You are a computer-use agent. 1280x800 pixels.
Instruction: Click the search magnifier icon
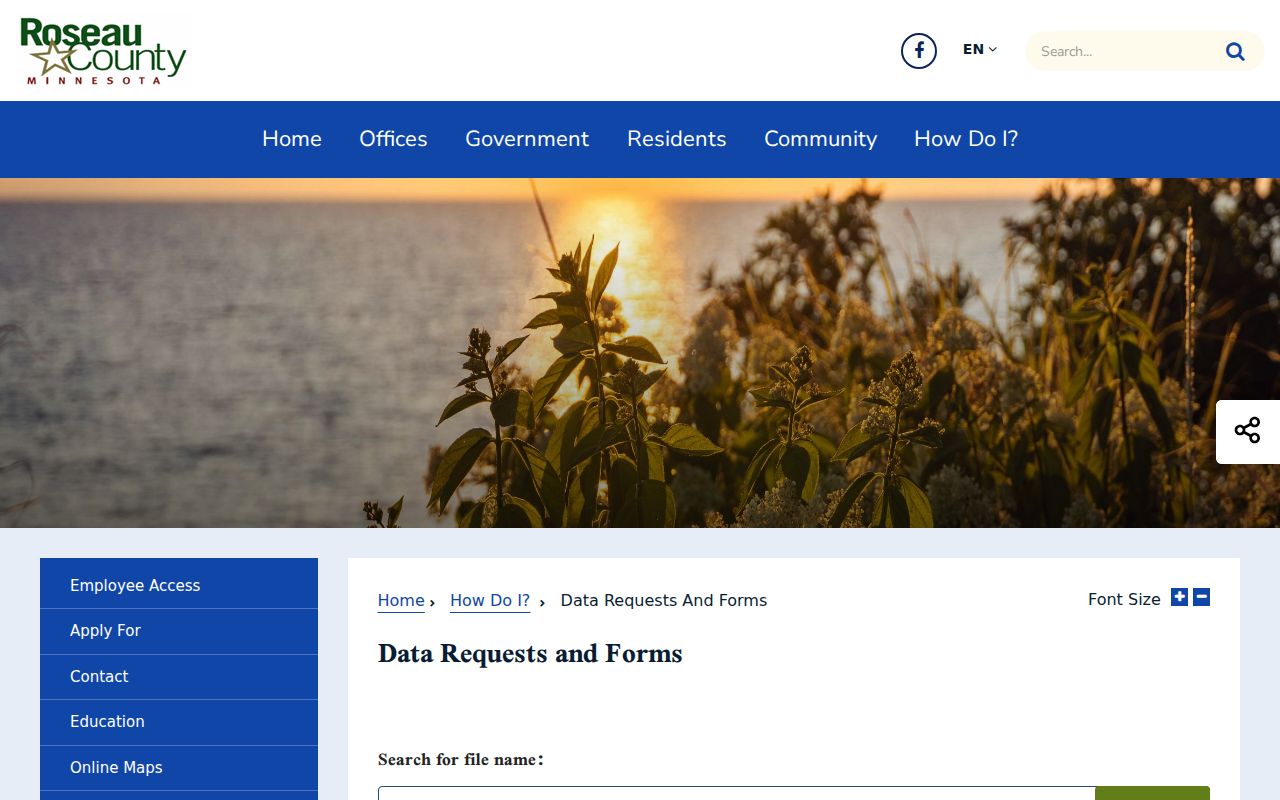(1235, 52)
